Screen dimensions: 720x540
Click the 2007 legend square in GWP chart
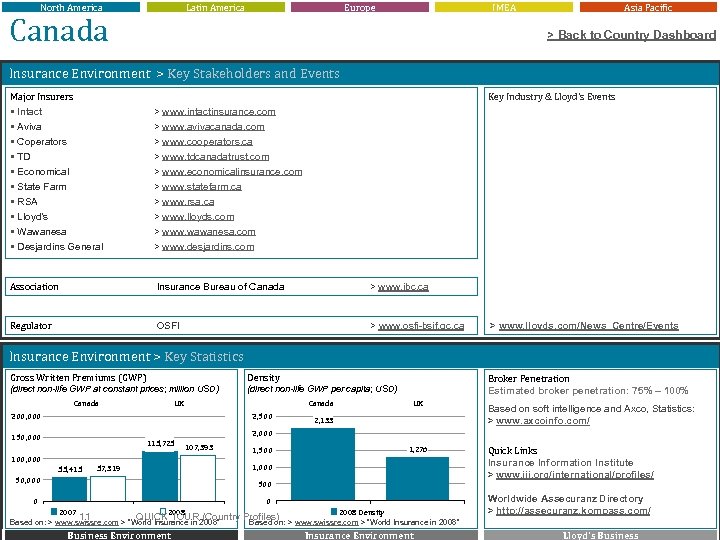[x=54, y=512]
